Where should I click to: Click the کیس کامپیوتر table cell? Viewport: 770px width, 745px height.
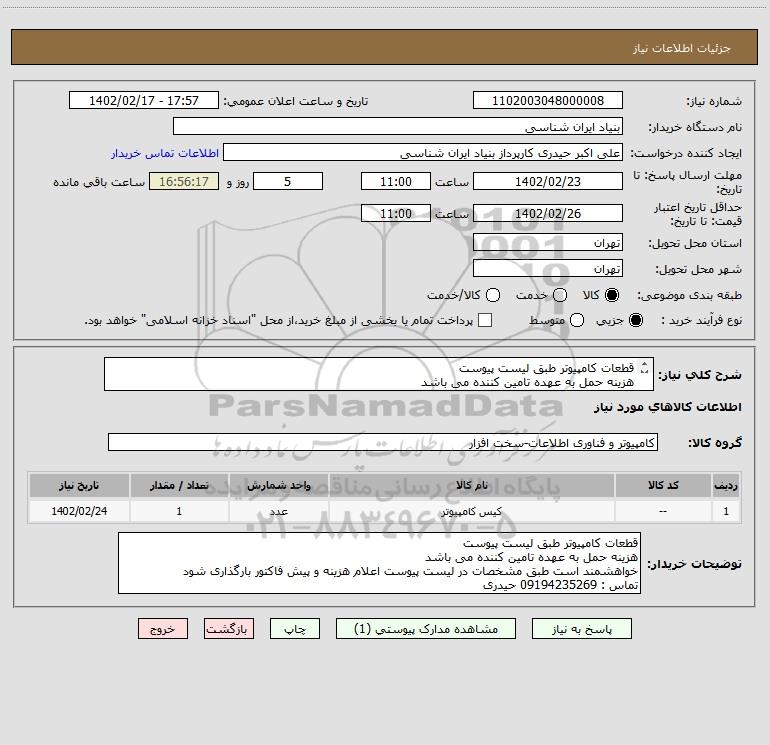tap(471, 511)
